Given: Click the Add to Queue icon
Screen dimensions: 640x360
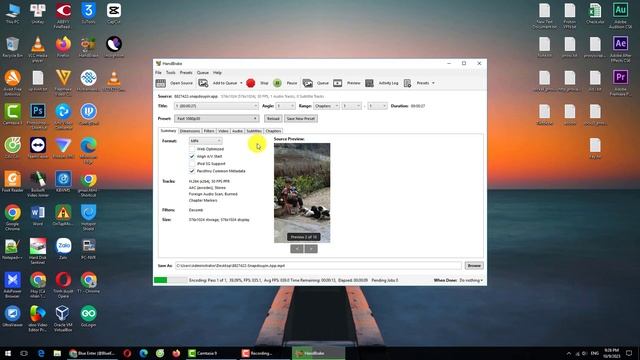Looking at the screenshot, I should point(203,83).
